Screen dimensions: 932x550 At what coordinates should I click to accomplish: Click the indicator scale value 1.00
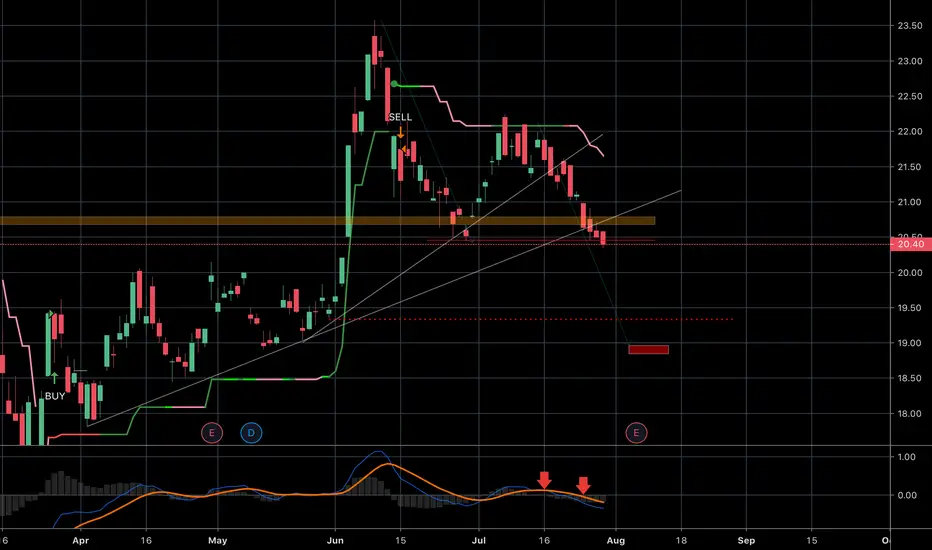pyautogui.click(x=906, y=457)
